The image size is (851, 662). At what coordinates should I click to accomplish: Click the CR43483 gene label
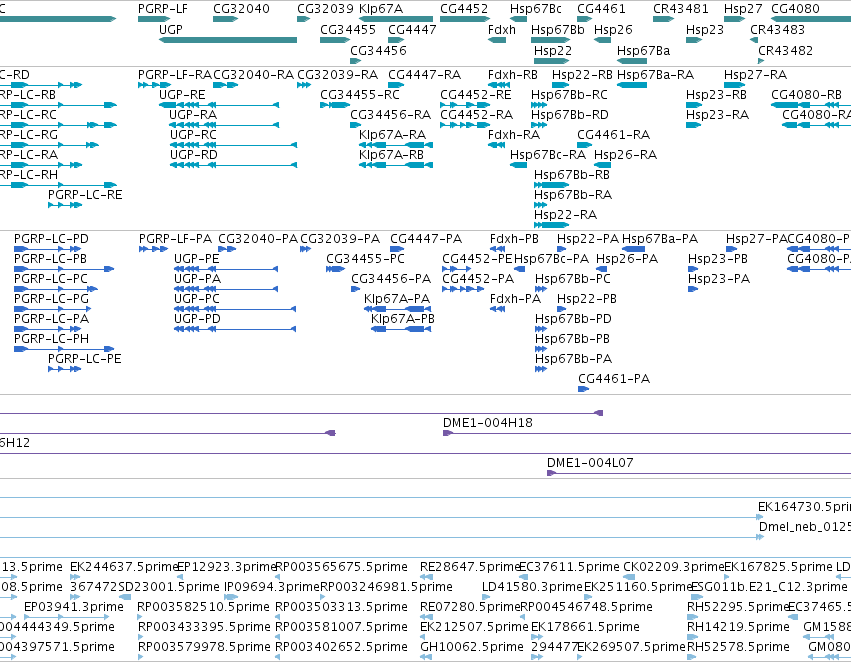[778, 29]
